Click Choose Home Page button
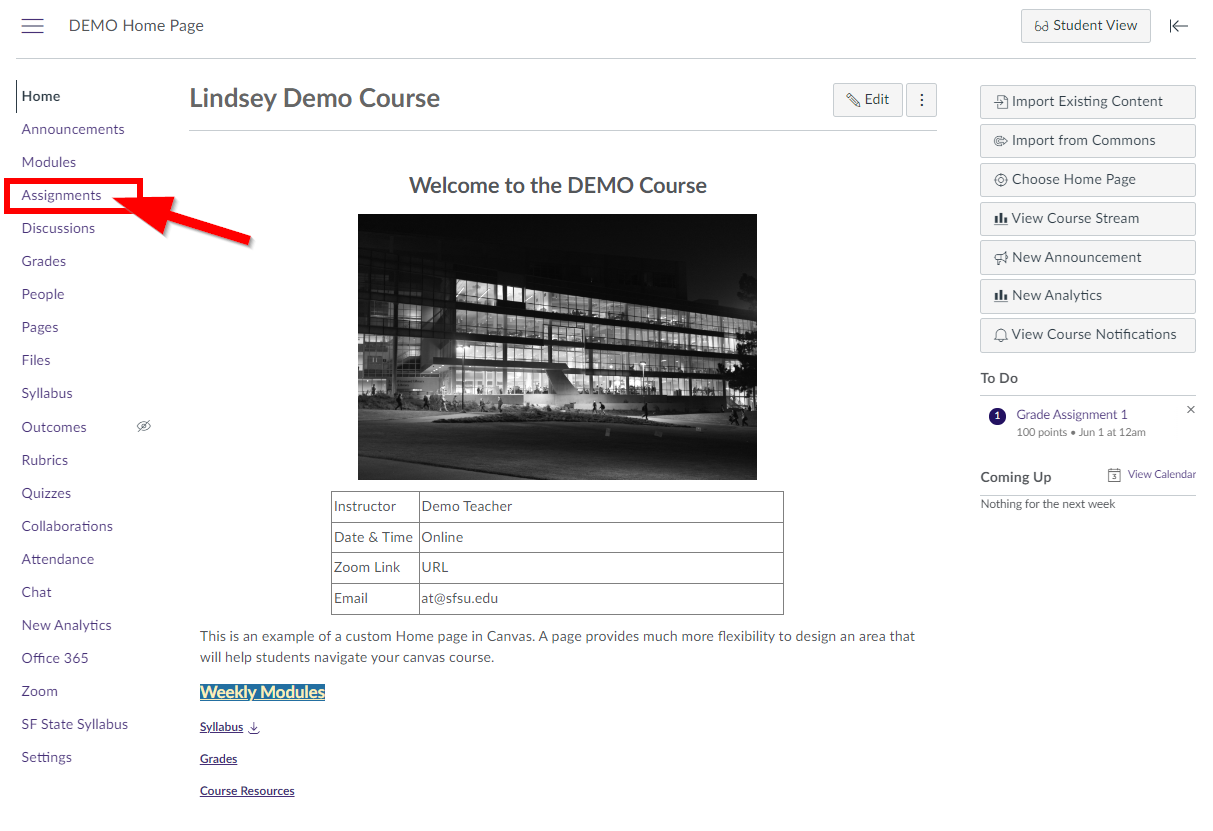 pos(1088,180)
